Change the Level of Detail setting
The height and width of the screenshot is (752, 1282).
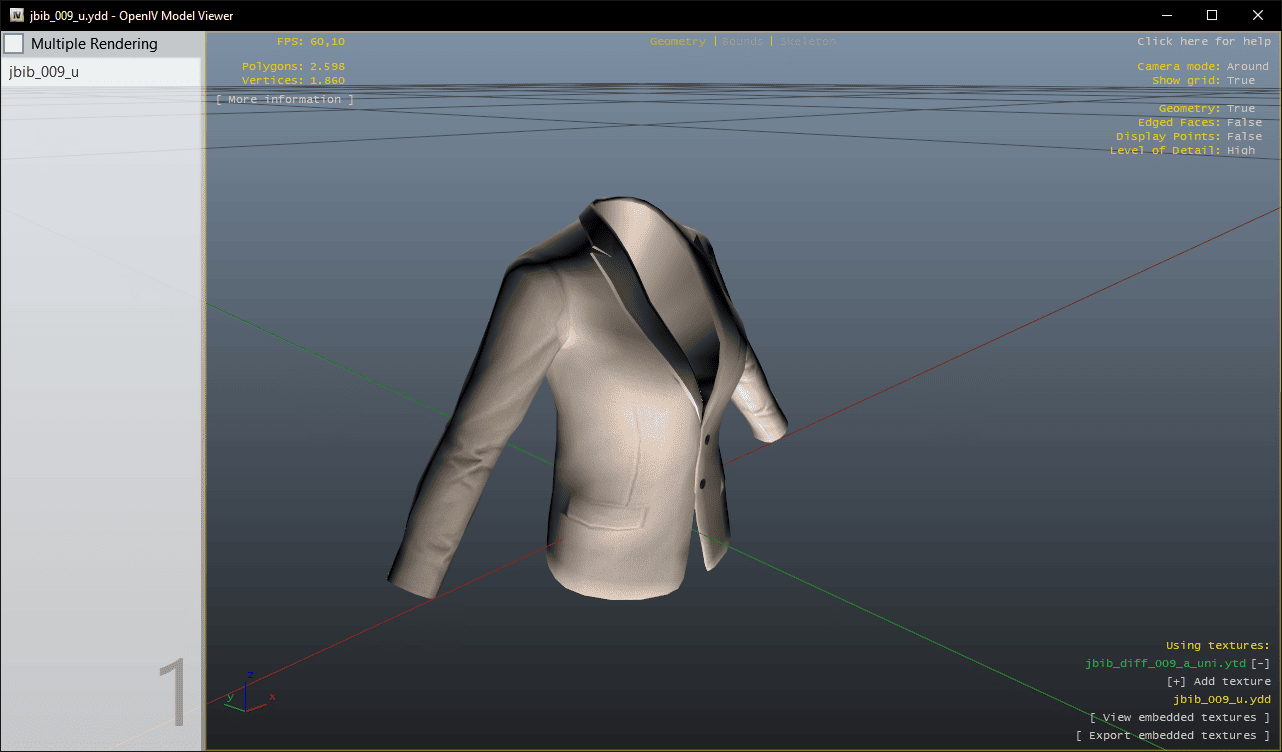[x=1240, y=150]
